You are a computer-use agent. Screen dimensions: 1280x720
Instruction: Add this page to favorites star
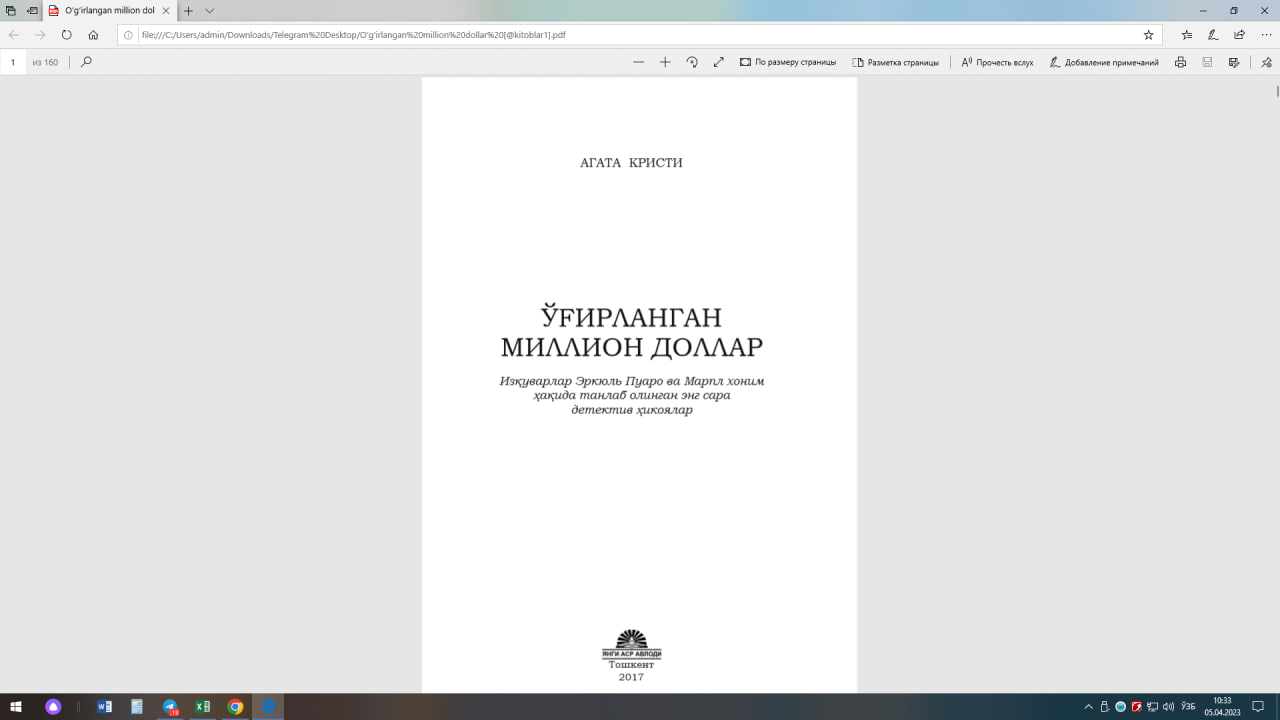(1149, 34)
